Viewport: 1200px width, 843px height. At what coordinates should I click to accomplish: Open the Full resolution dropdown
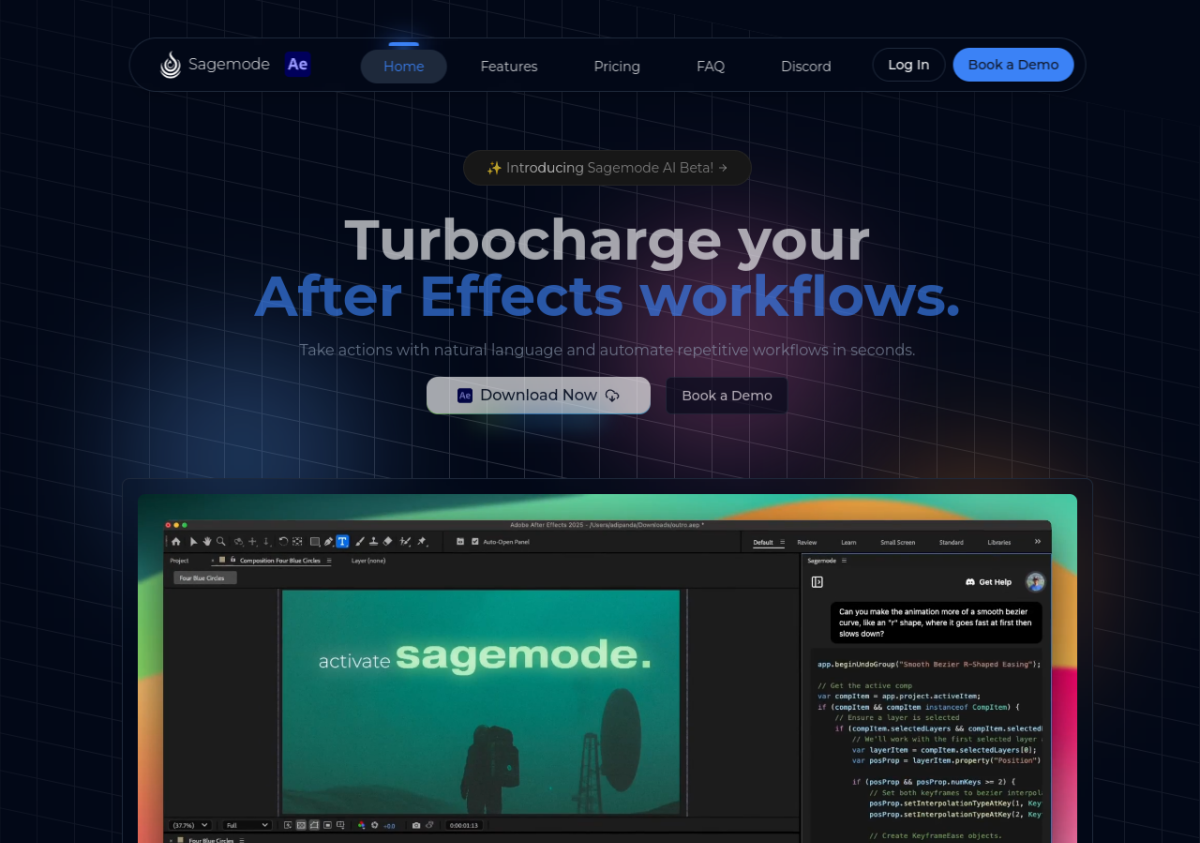pos(247,825)
